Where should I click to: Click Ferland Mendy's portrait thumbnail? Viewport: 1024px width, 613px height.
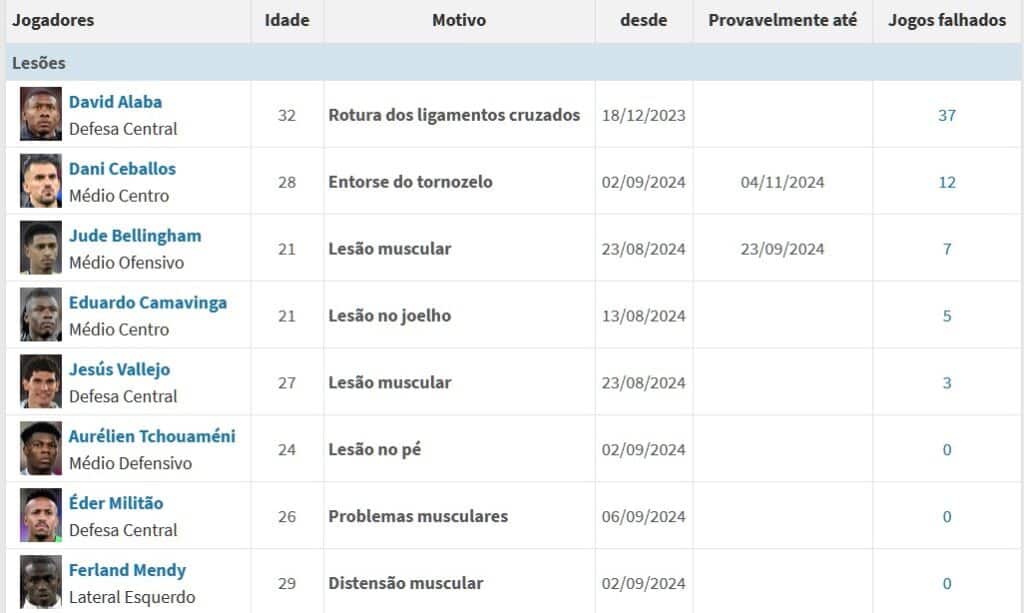(x=40, y=582)
